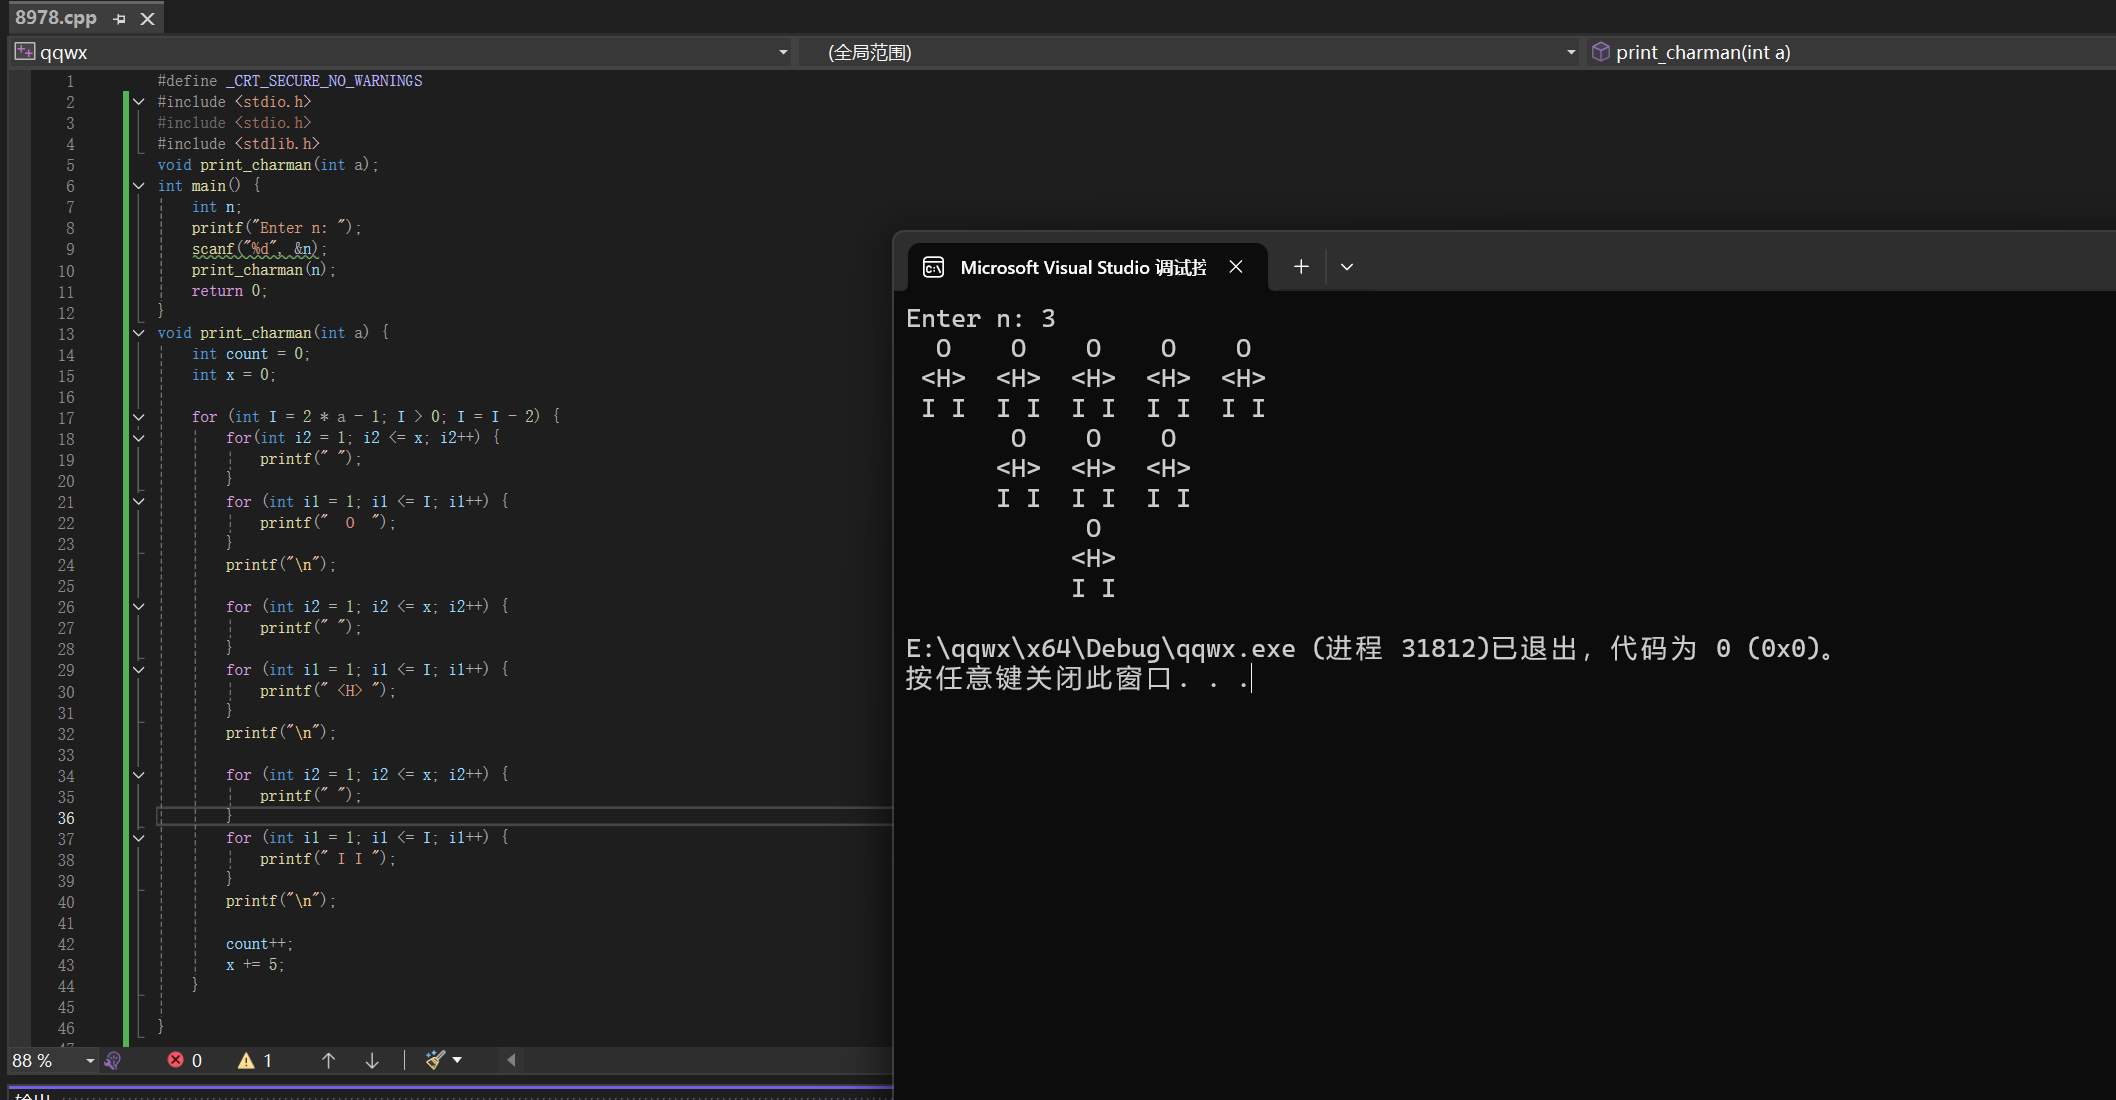This screenshot has width=2116, height=1100.
Task: Close the 8978.cpp file tab
Action: [x=148, y=18]
